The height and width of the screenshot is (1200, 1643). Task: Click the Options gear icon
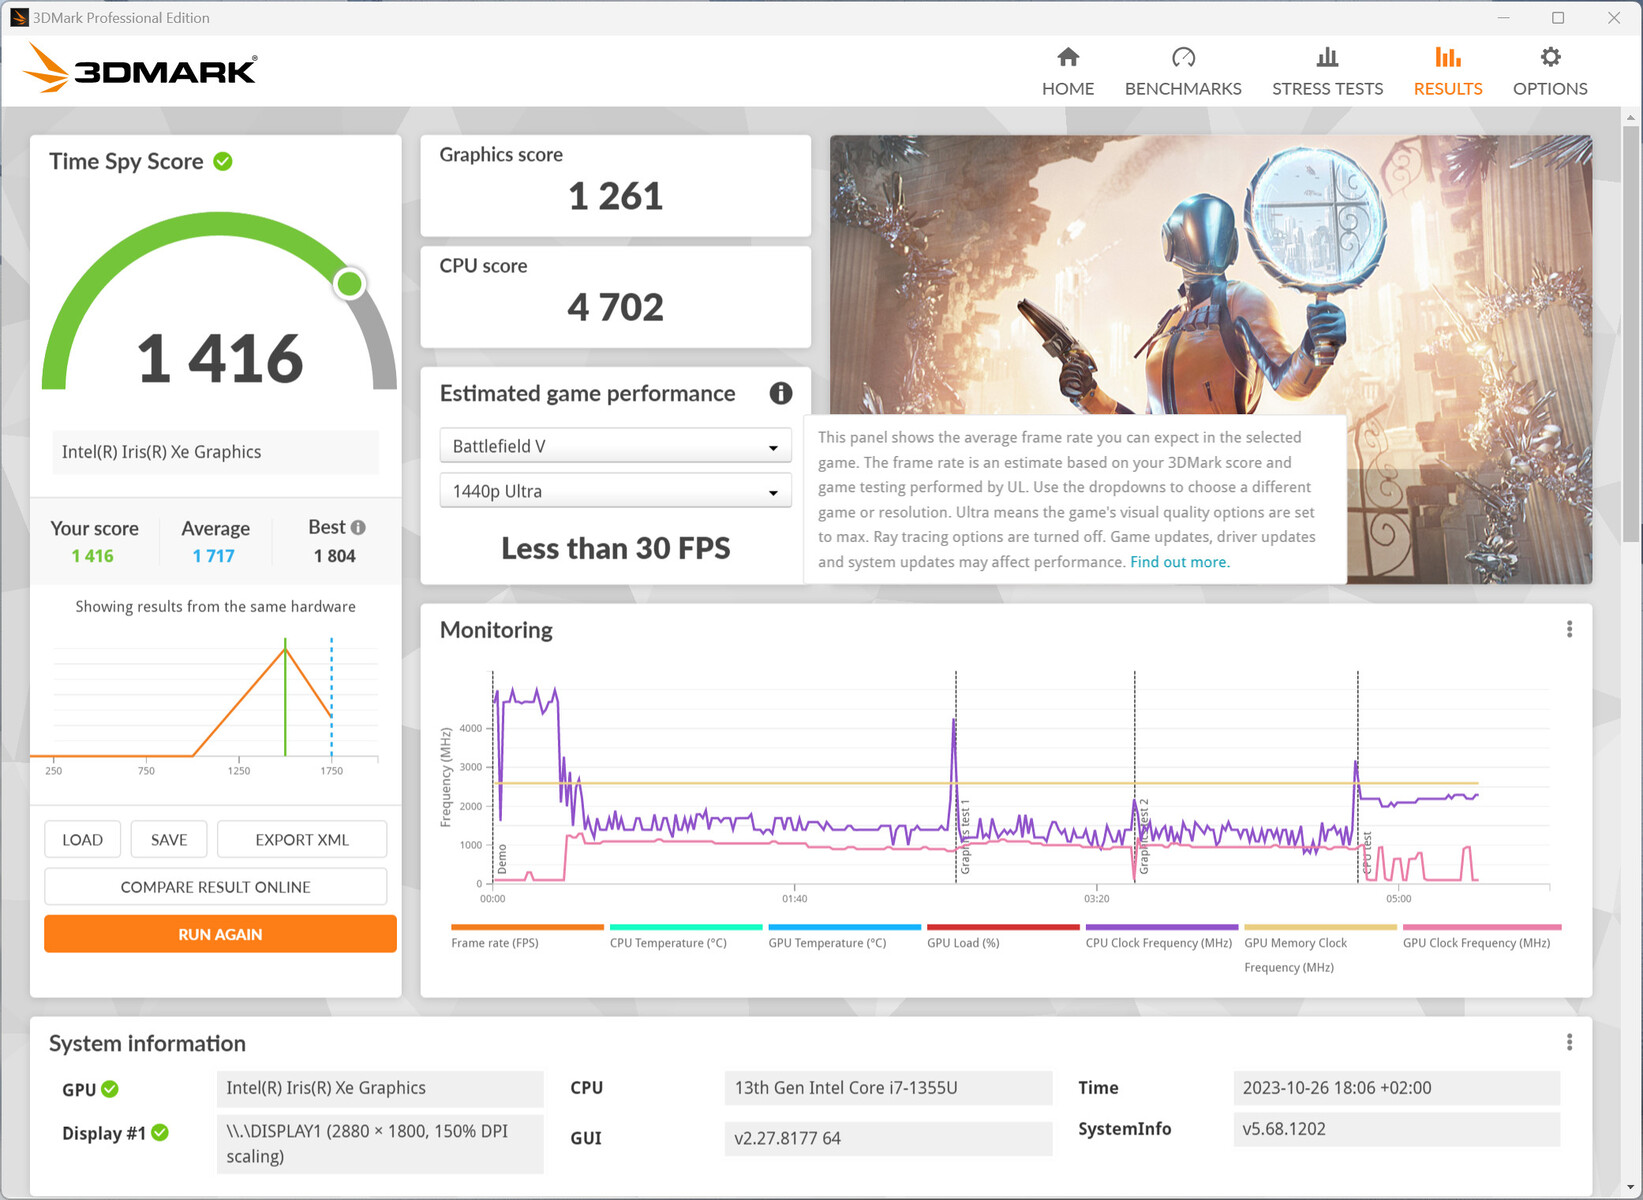(1550, 57)
